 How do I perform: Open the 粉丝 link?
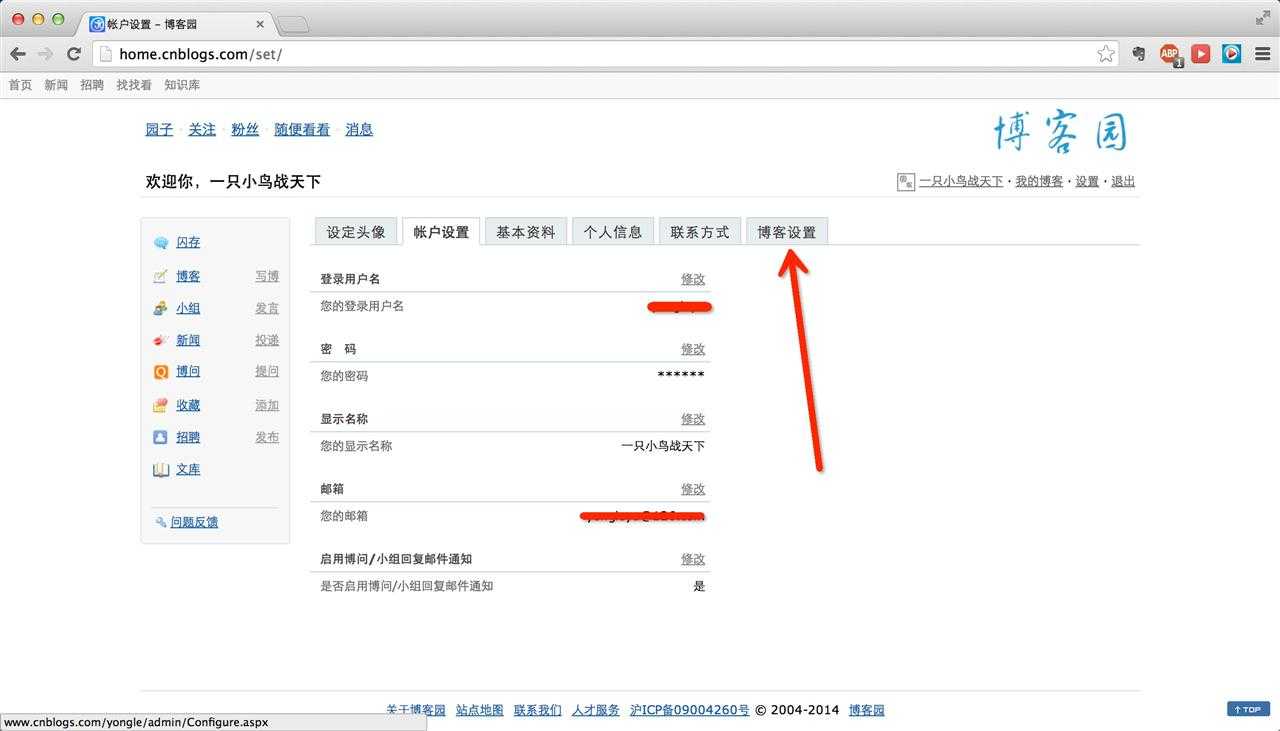tap(245, 130)
